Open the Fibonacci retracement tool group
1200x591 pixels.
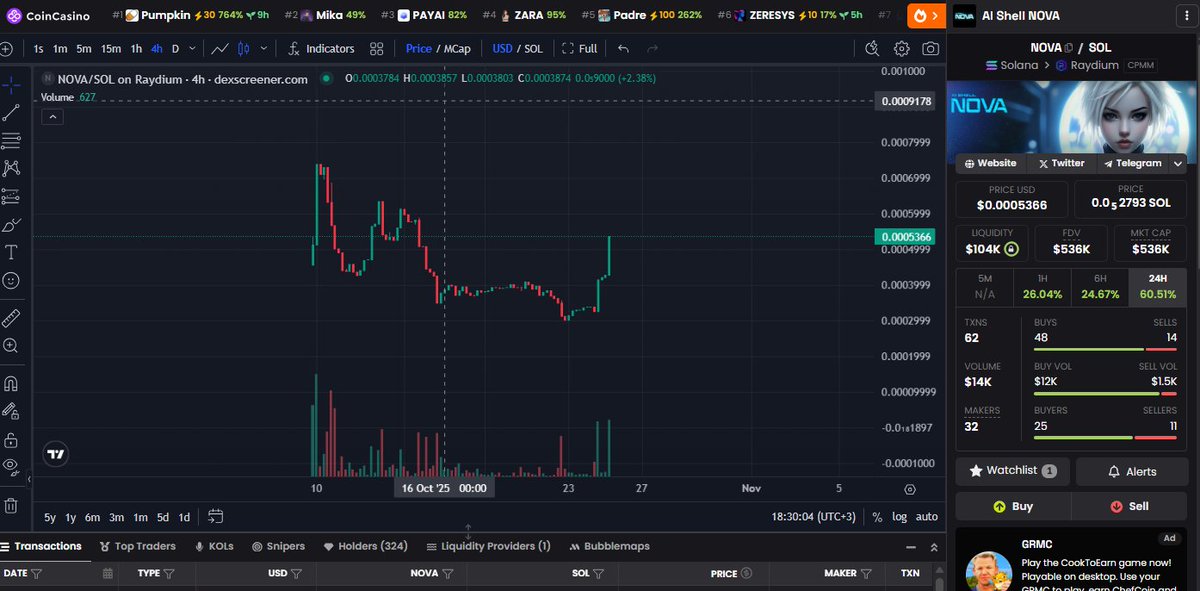[x=11, y=140]
